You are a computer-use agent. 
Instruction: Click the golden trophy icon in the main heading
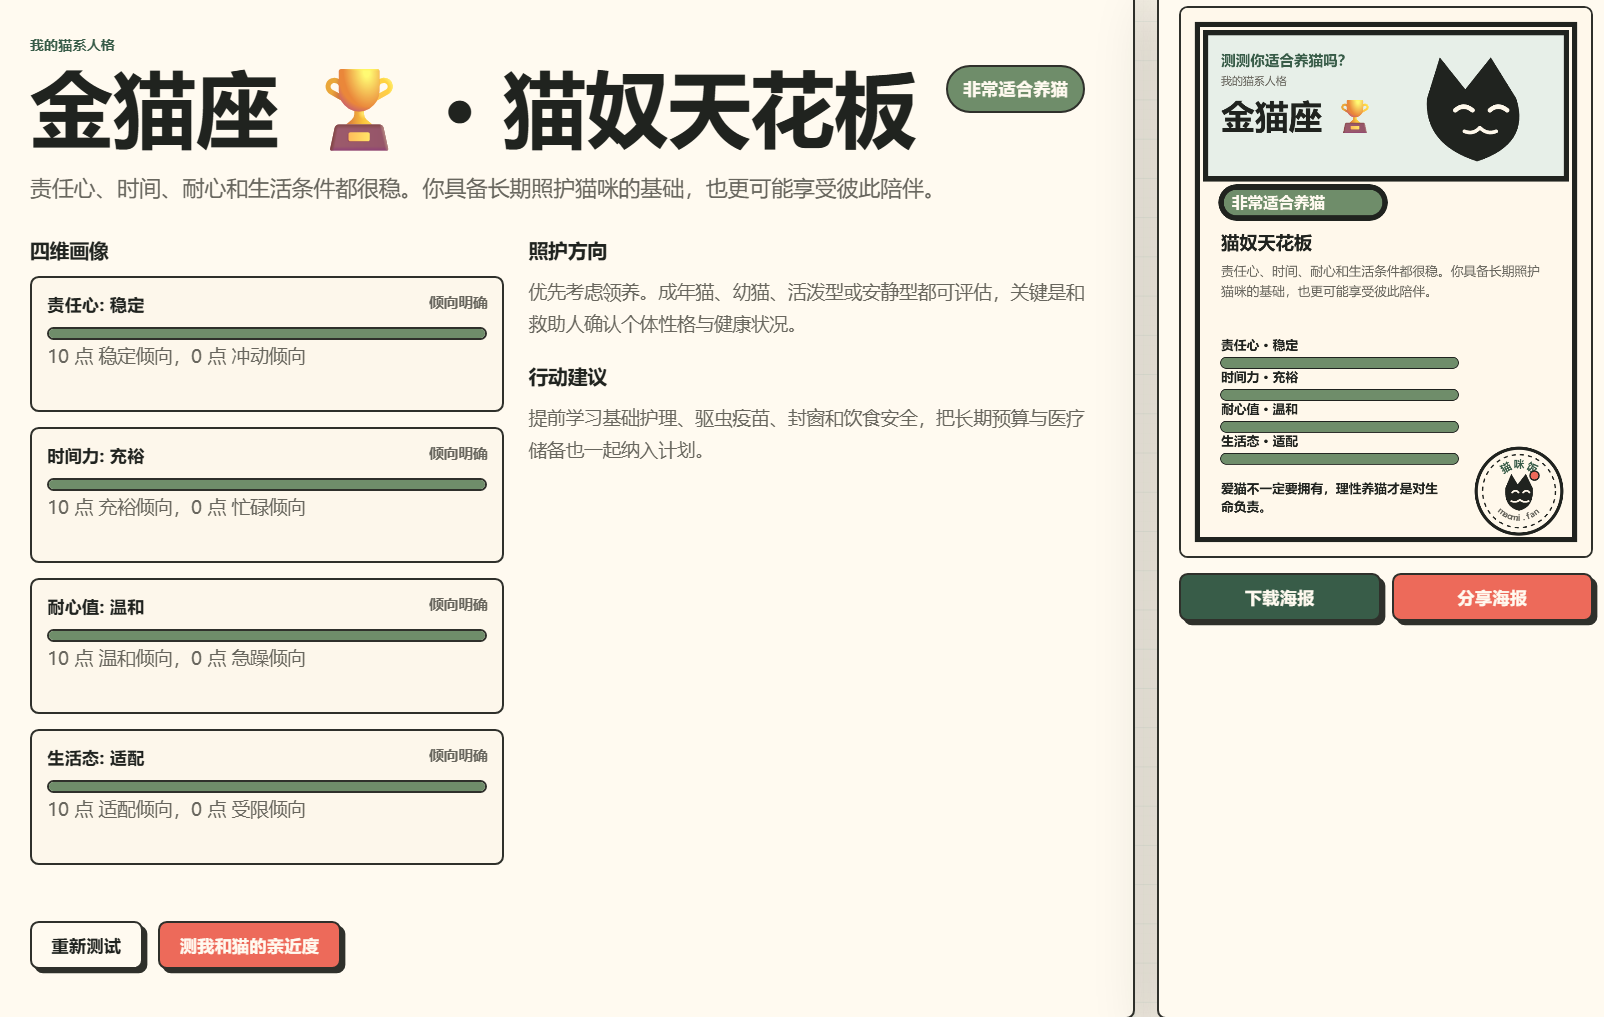[x=358, y=110]
